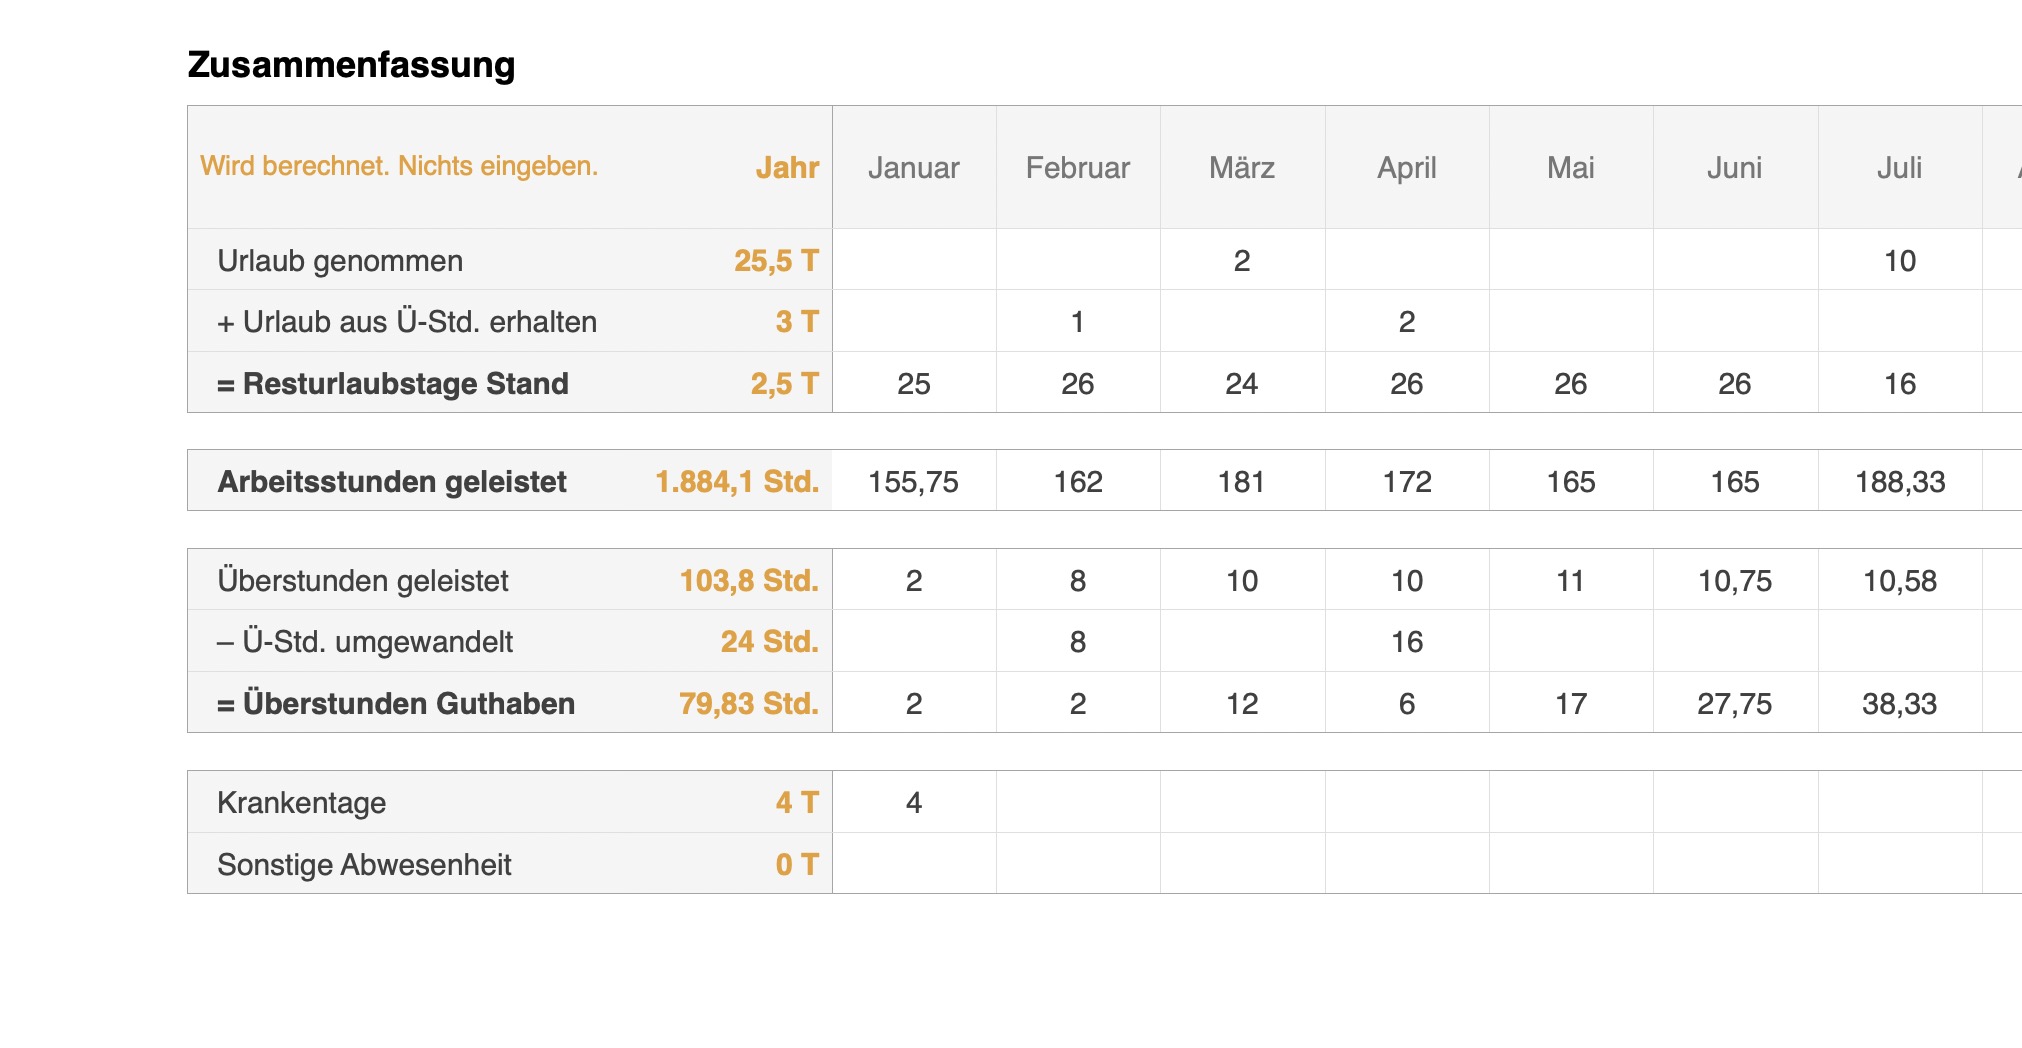Click the 2,5 T remaining vacation total
Screen dimensions: 2022x1048
pos(784,384)
